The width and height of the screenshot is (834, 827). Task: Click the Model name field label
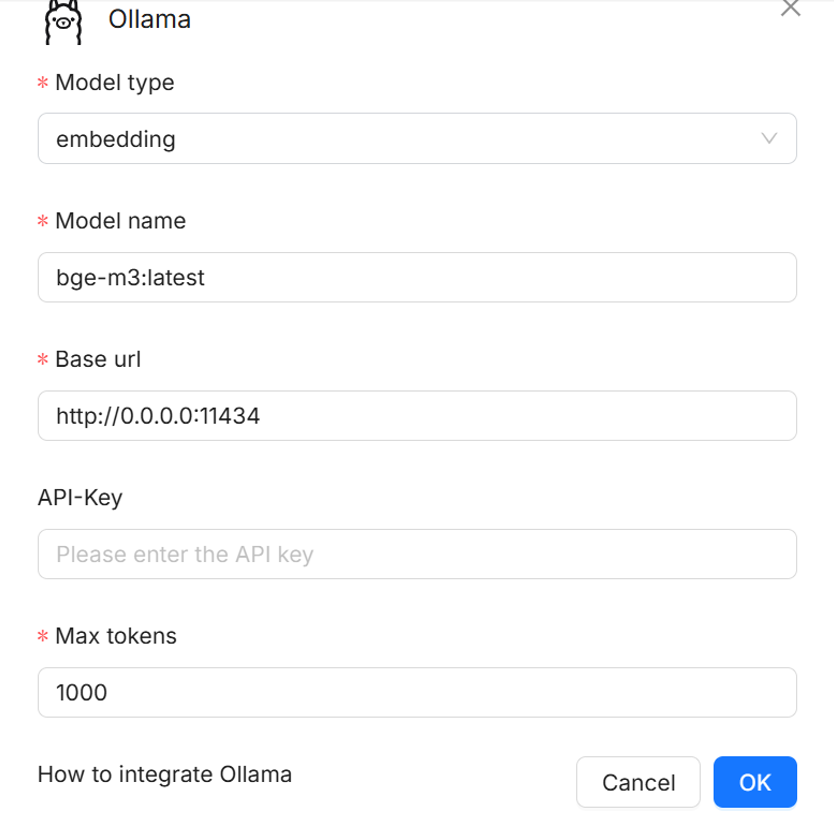click(x=120, y=221)
